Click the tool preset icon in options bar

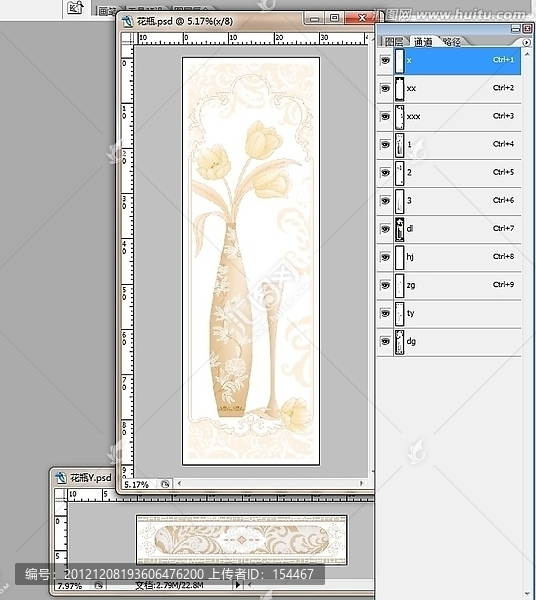(x=75, y=7)
